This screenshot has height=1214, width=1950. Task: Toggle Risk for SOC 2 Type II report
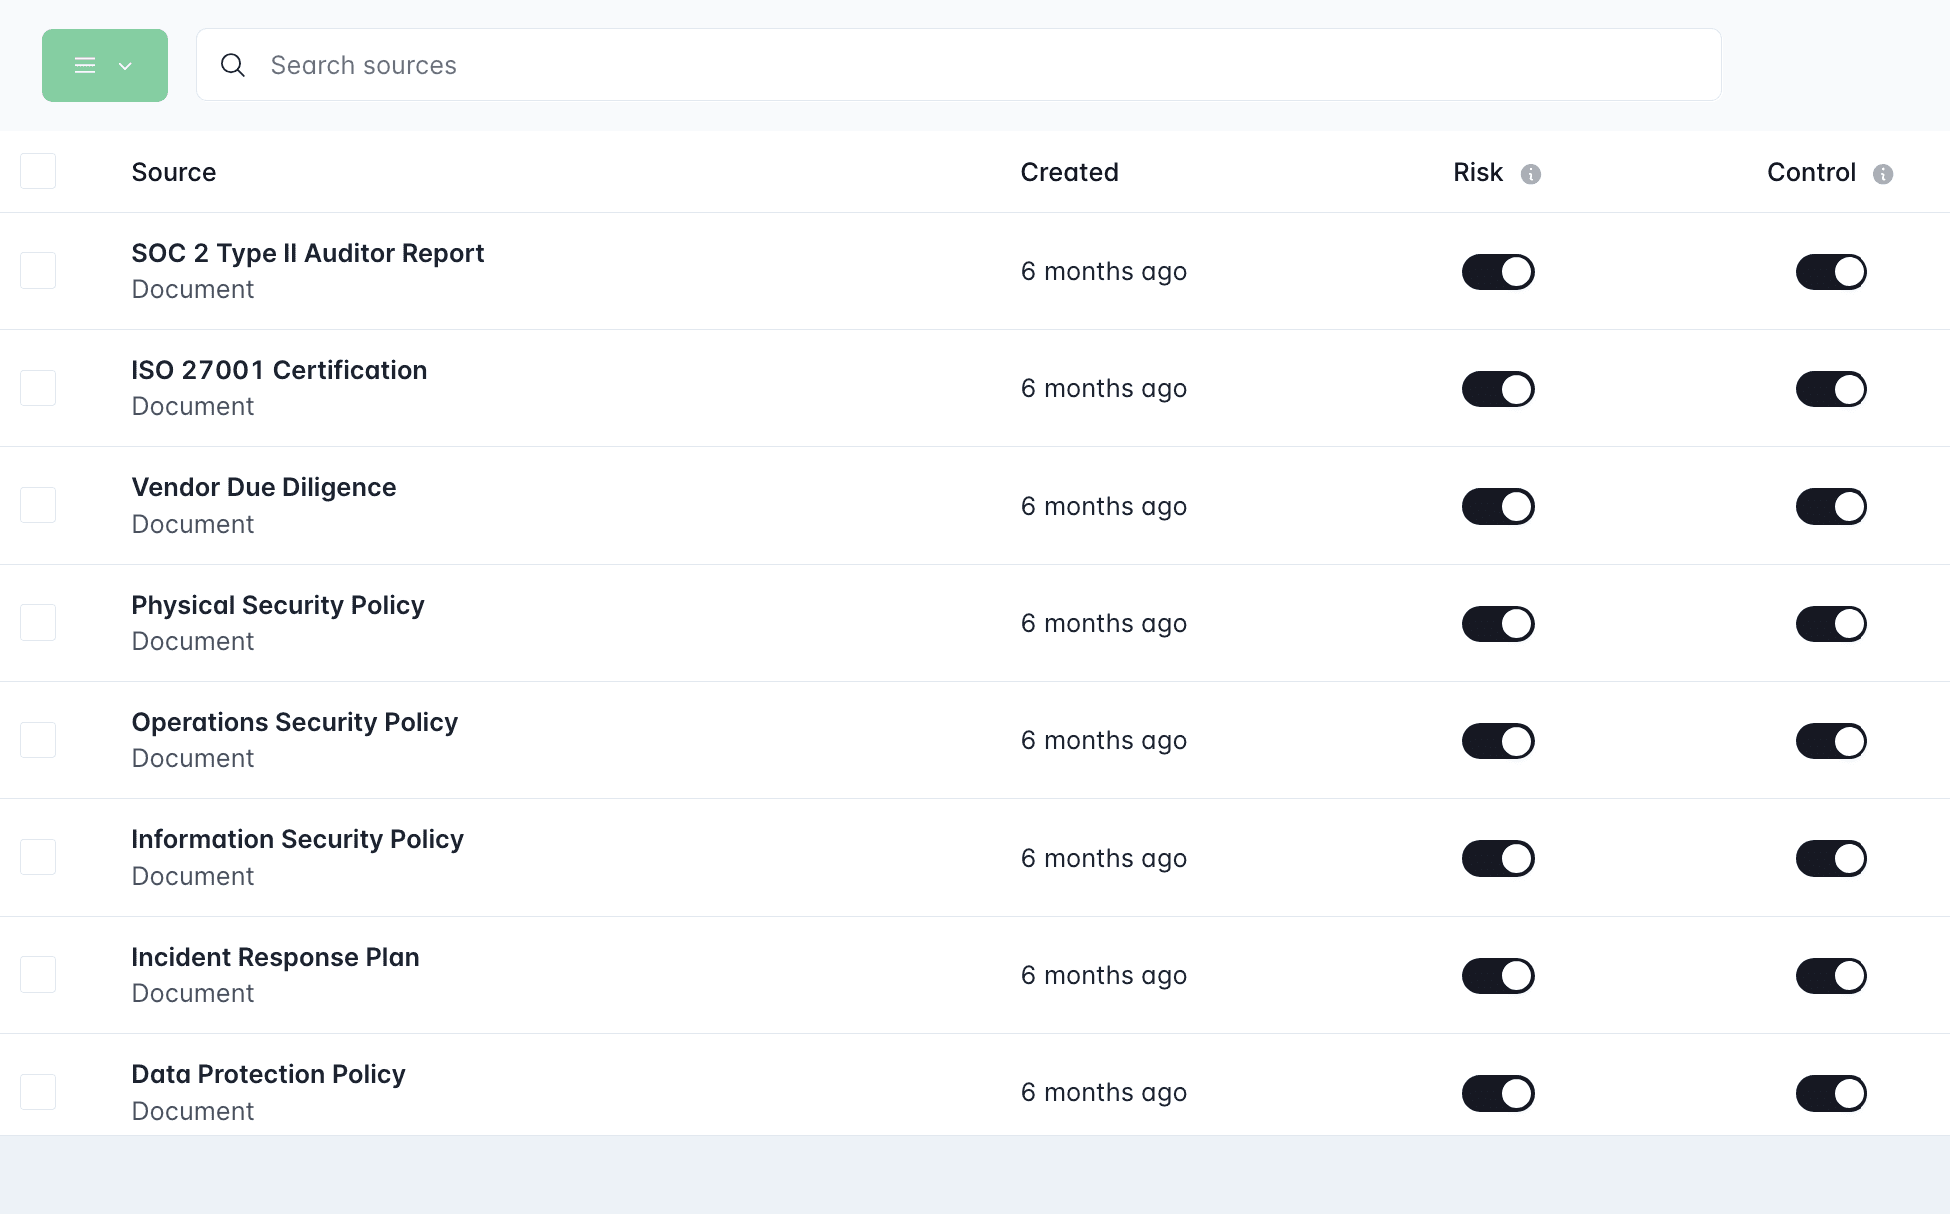[x=1497, y=272]
